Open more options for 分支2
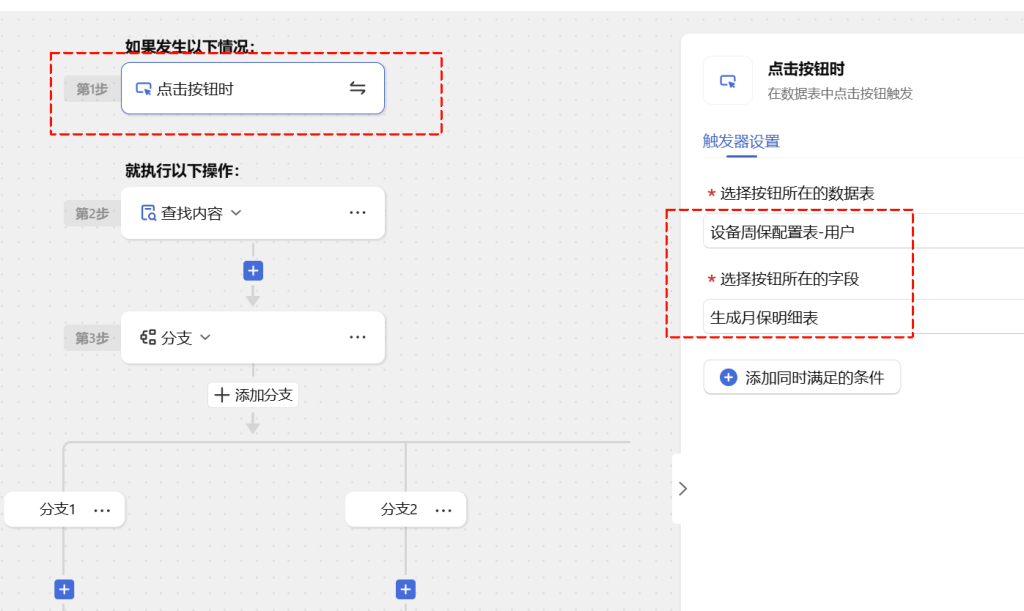 point(443,510)
